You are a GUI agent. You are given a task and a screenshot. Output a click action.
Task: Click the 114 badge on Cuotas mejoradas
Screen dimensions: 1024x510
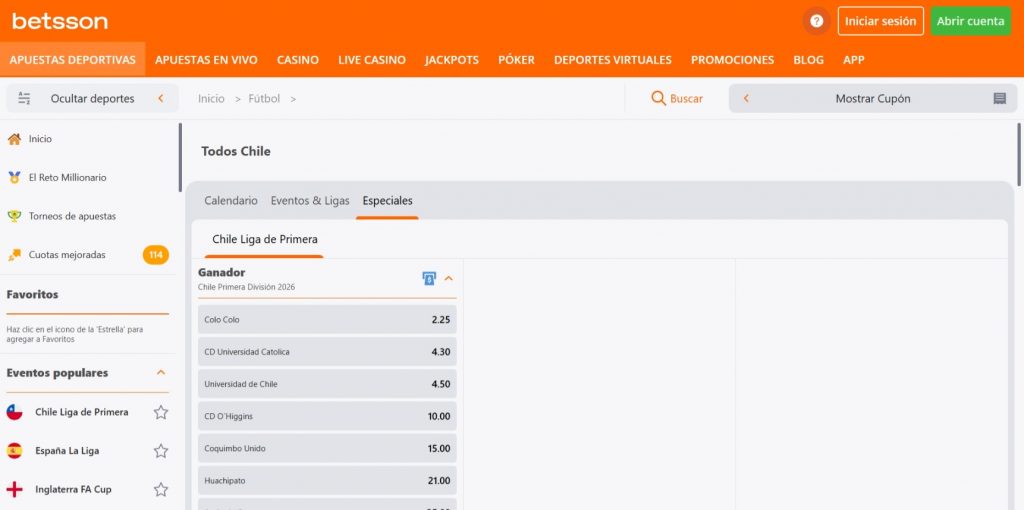coord(155,255)
